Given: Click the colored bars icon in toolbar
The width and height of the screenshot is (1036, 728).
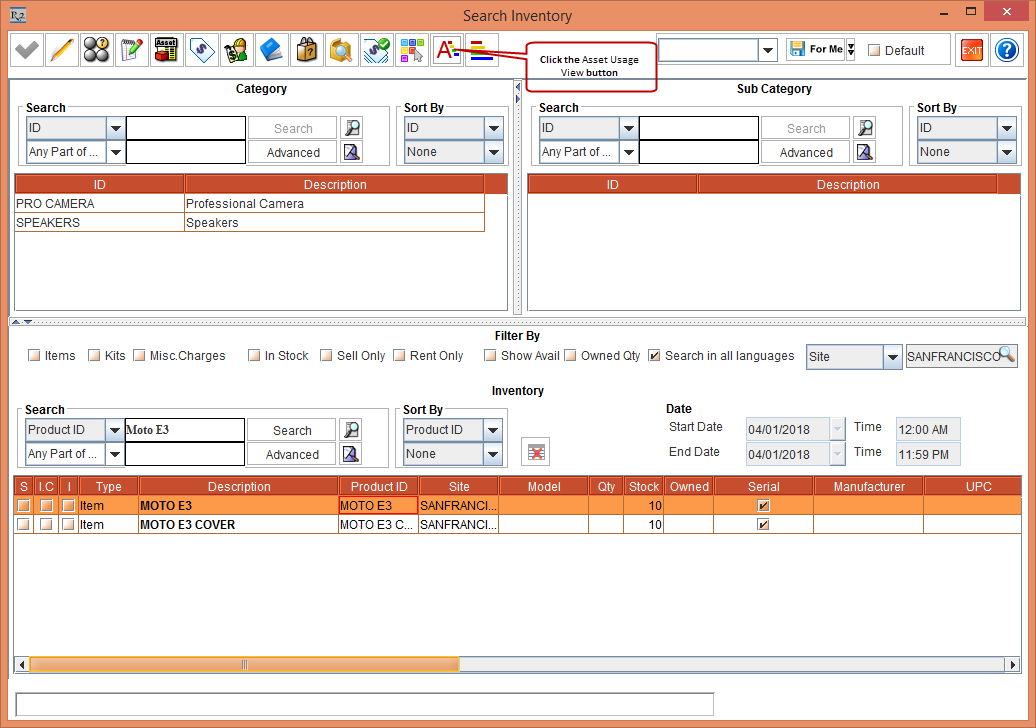Looking at the screenshot, I should tap(481, 50).
